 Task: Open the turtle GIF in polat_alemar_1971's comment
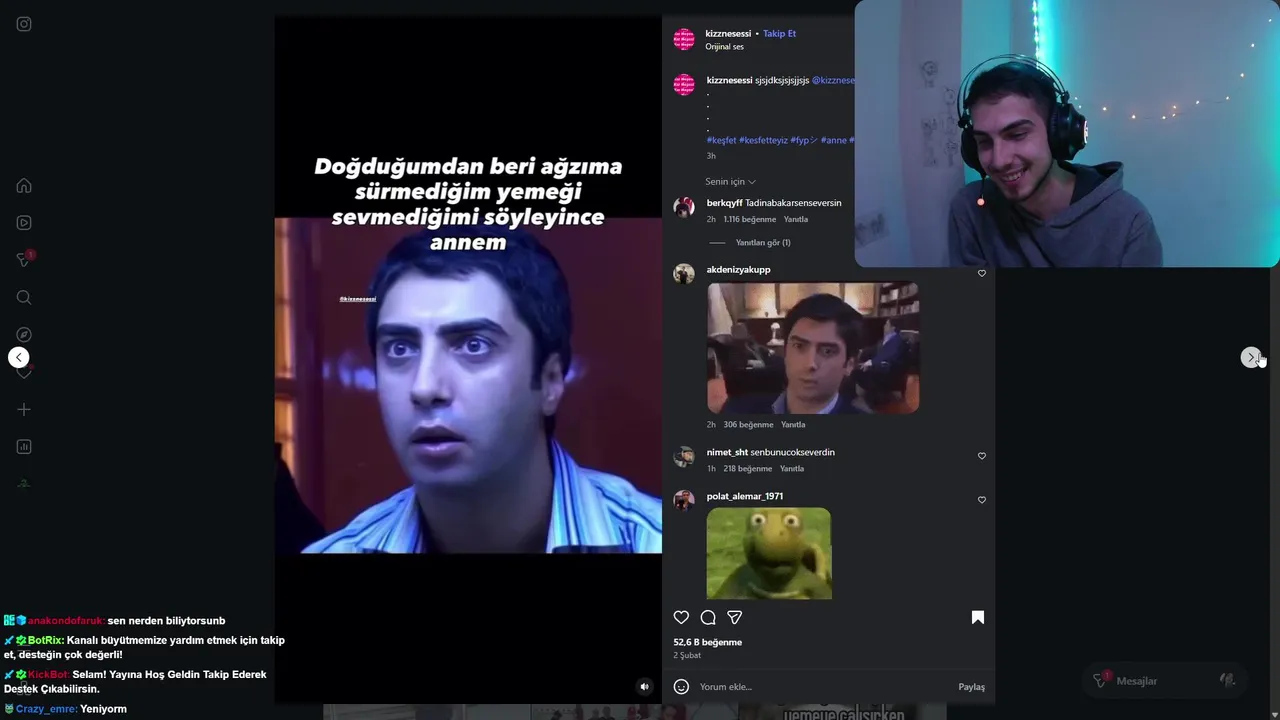[769, 553]
